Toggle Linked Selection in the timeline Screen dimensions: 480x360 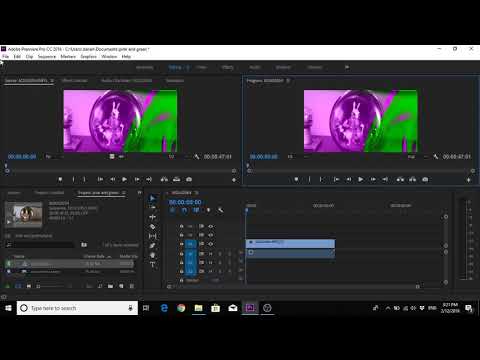[x=196, y=210]
